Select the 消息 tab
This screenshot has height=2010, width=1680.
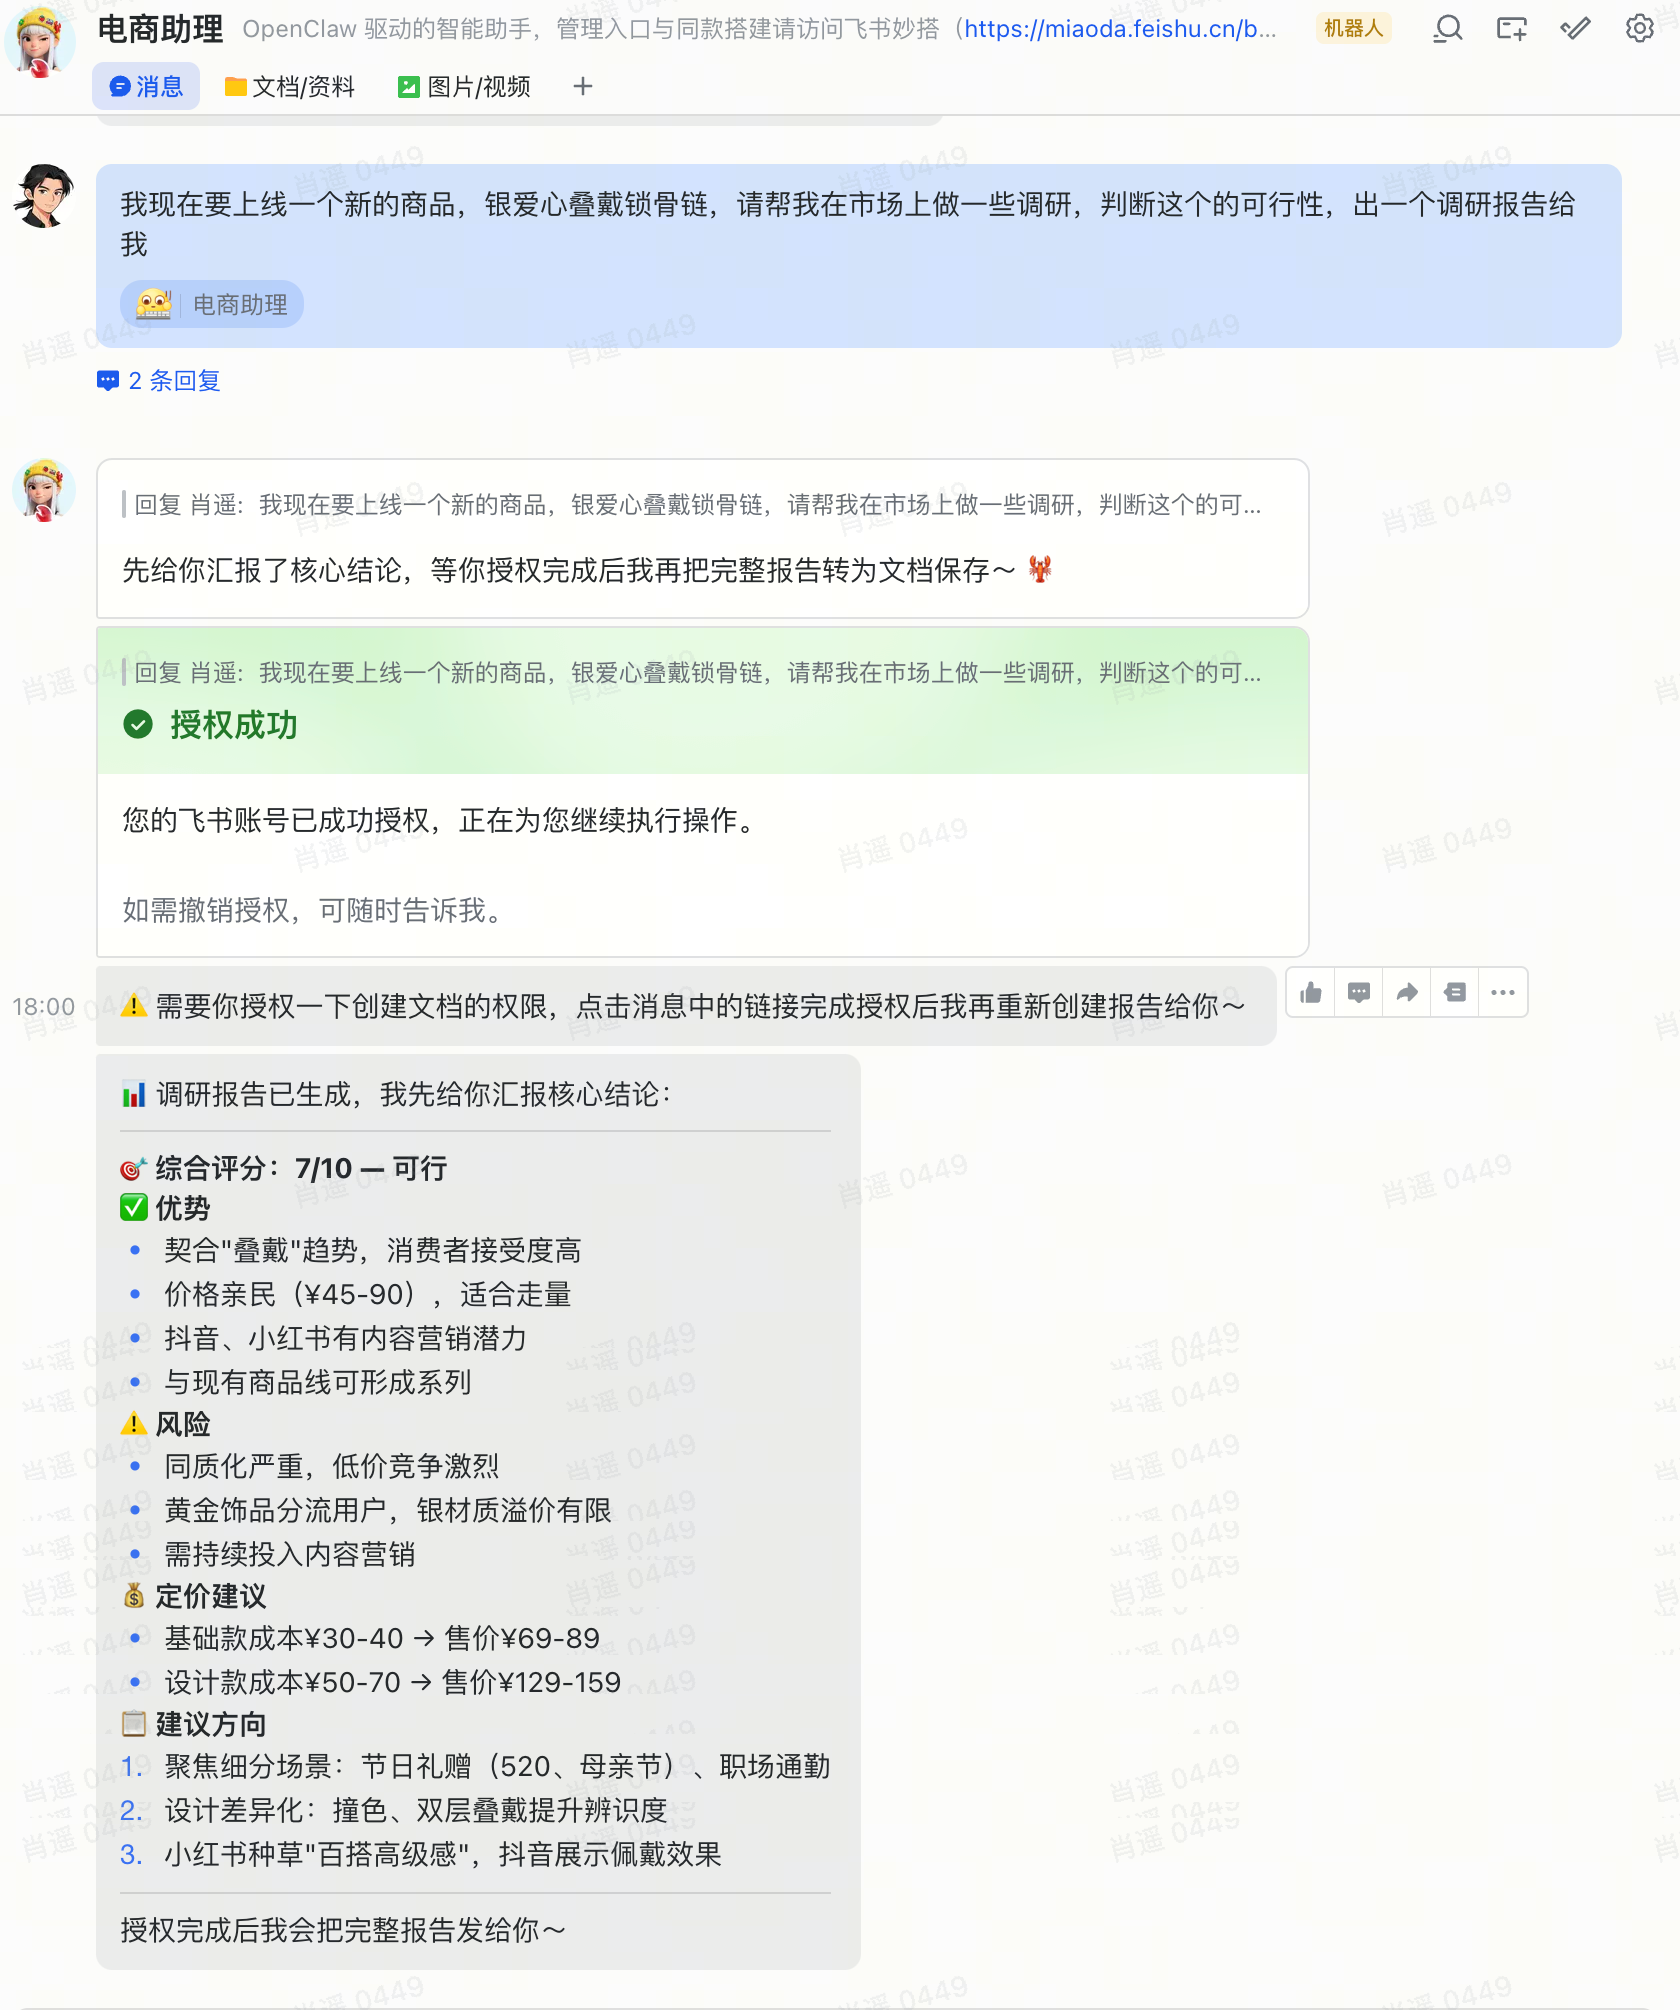coord(146,87)
